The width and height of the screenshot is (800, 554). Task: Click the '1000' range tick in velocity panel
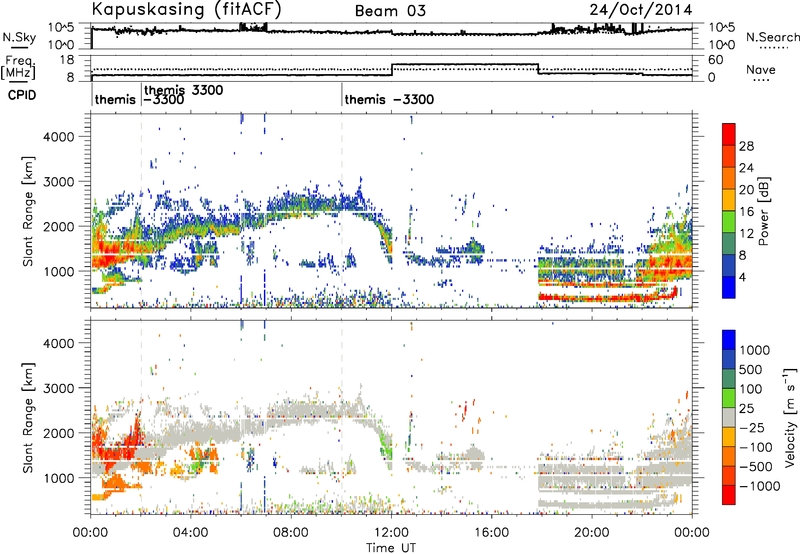tap(59, 477)
